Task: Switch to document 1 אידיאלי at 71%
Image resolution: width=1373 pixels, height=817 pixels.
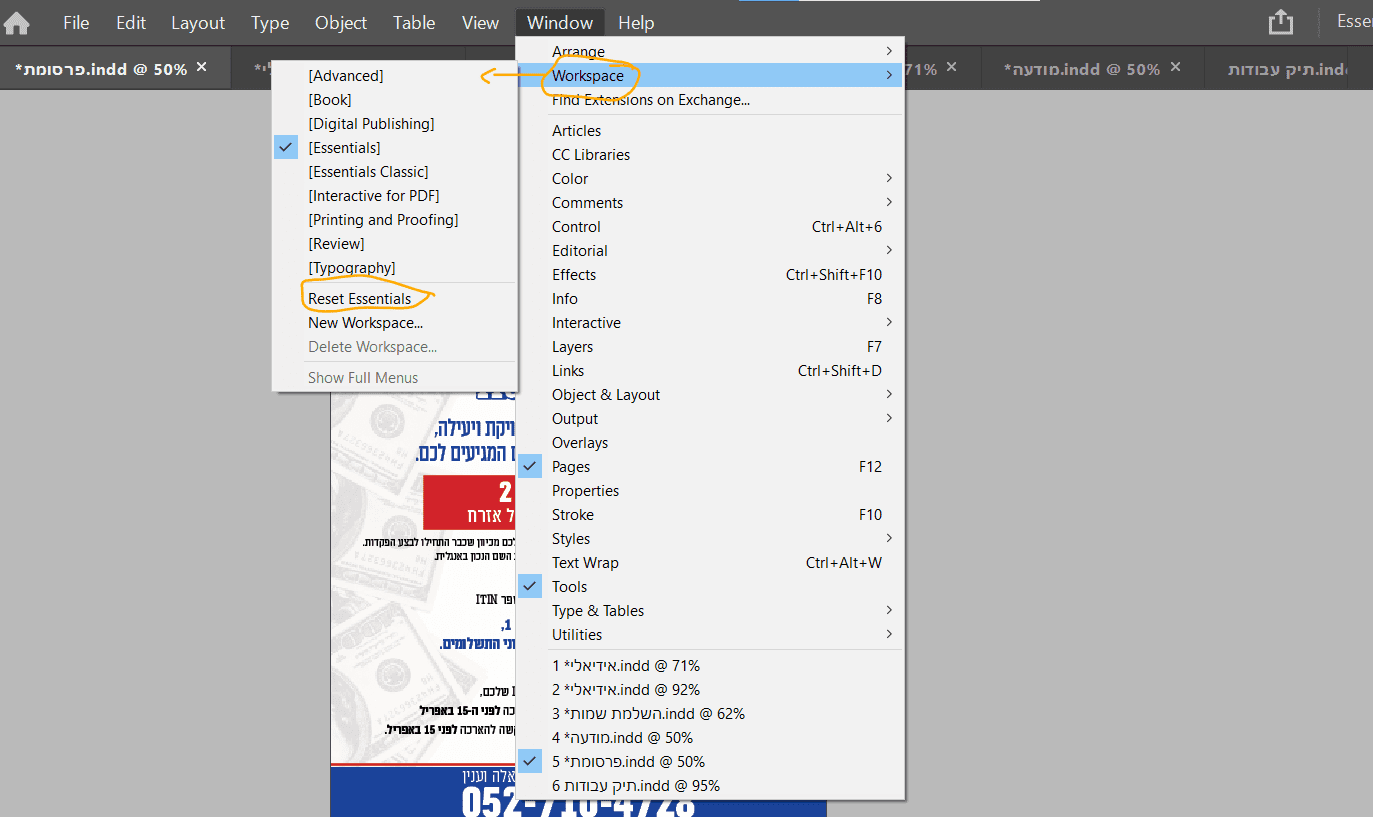Action: 710,666
